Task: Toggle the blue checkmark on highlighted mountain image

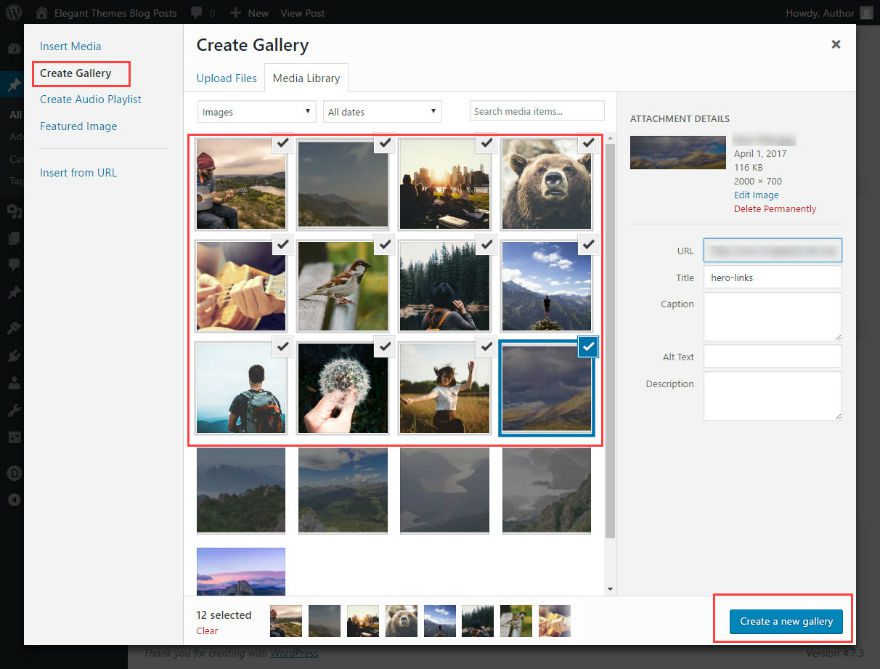Action: 588,346
